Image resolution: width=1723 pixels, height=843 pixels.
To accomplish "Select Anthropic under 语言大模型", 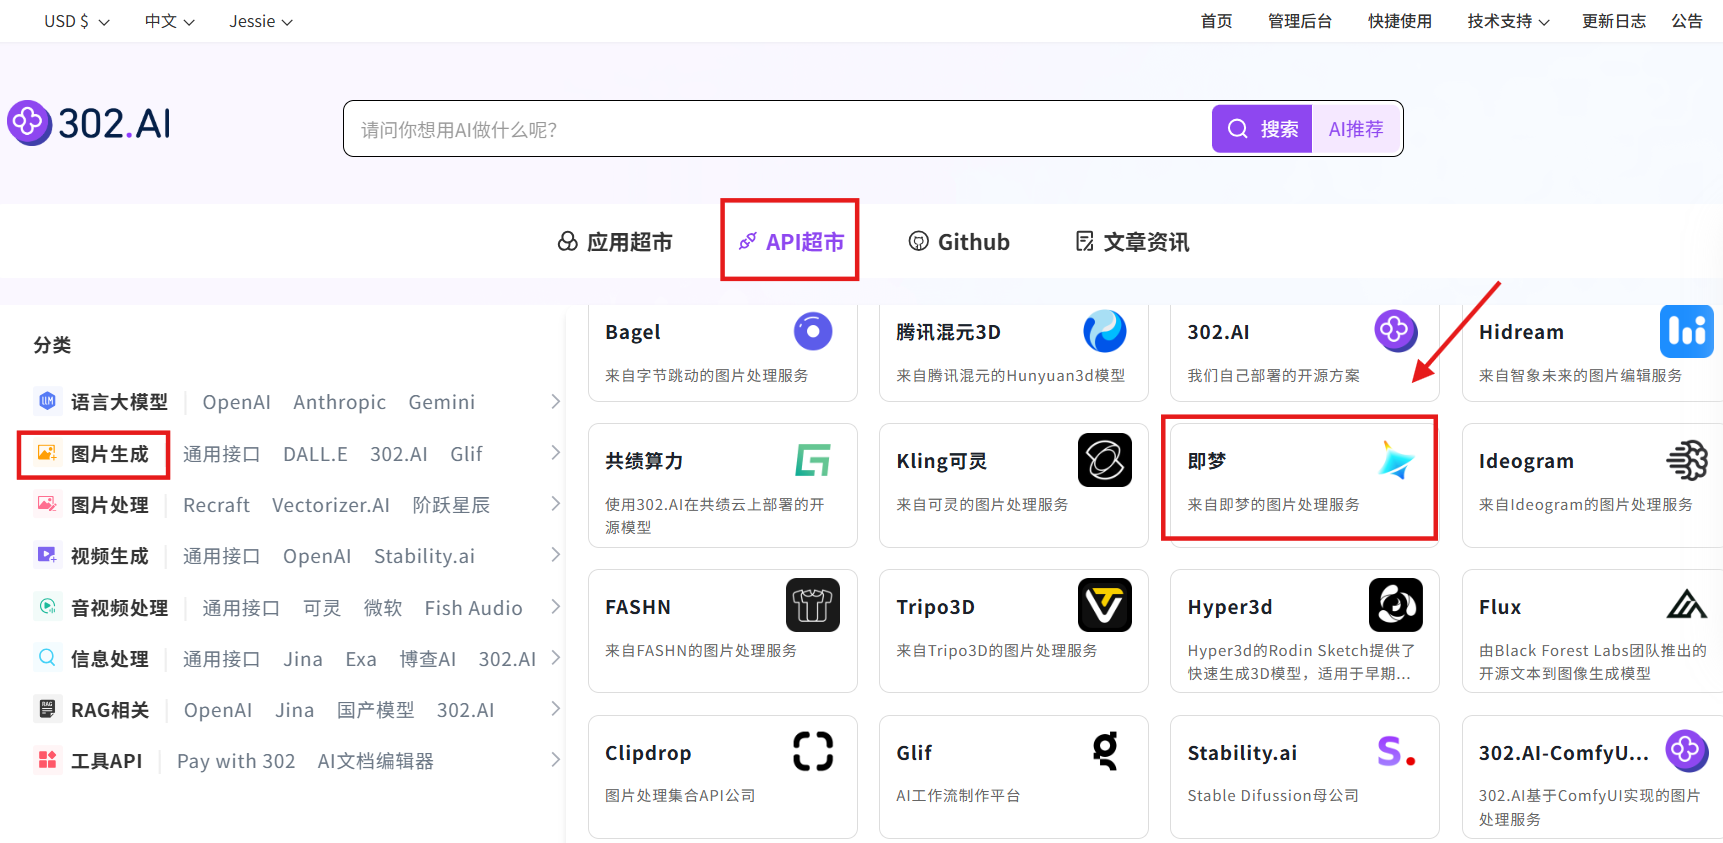I will point(339,402).
